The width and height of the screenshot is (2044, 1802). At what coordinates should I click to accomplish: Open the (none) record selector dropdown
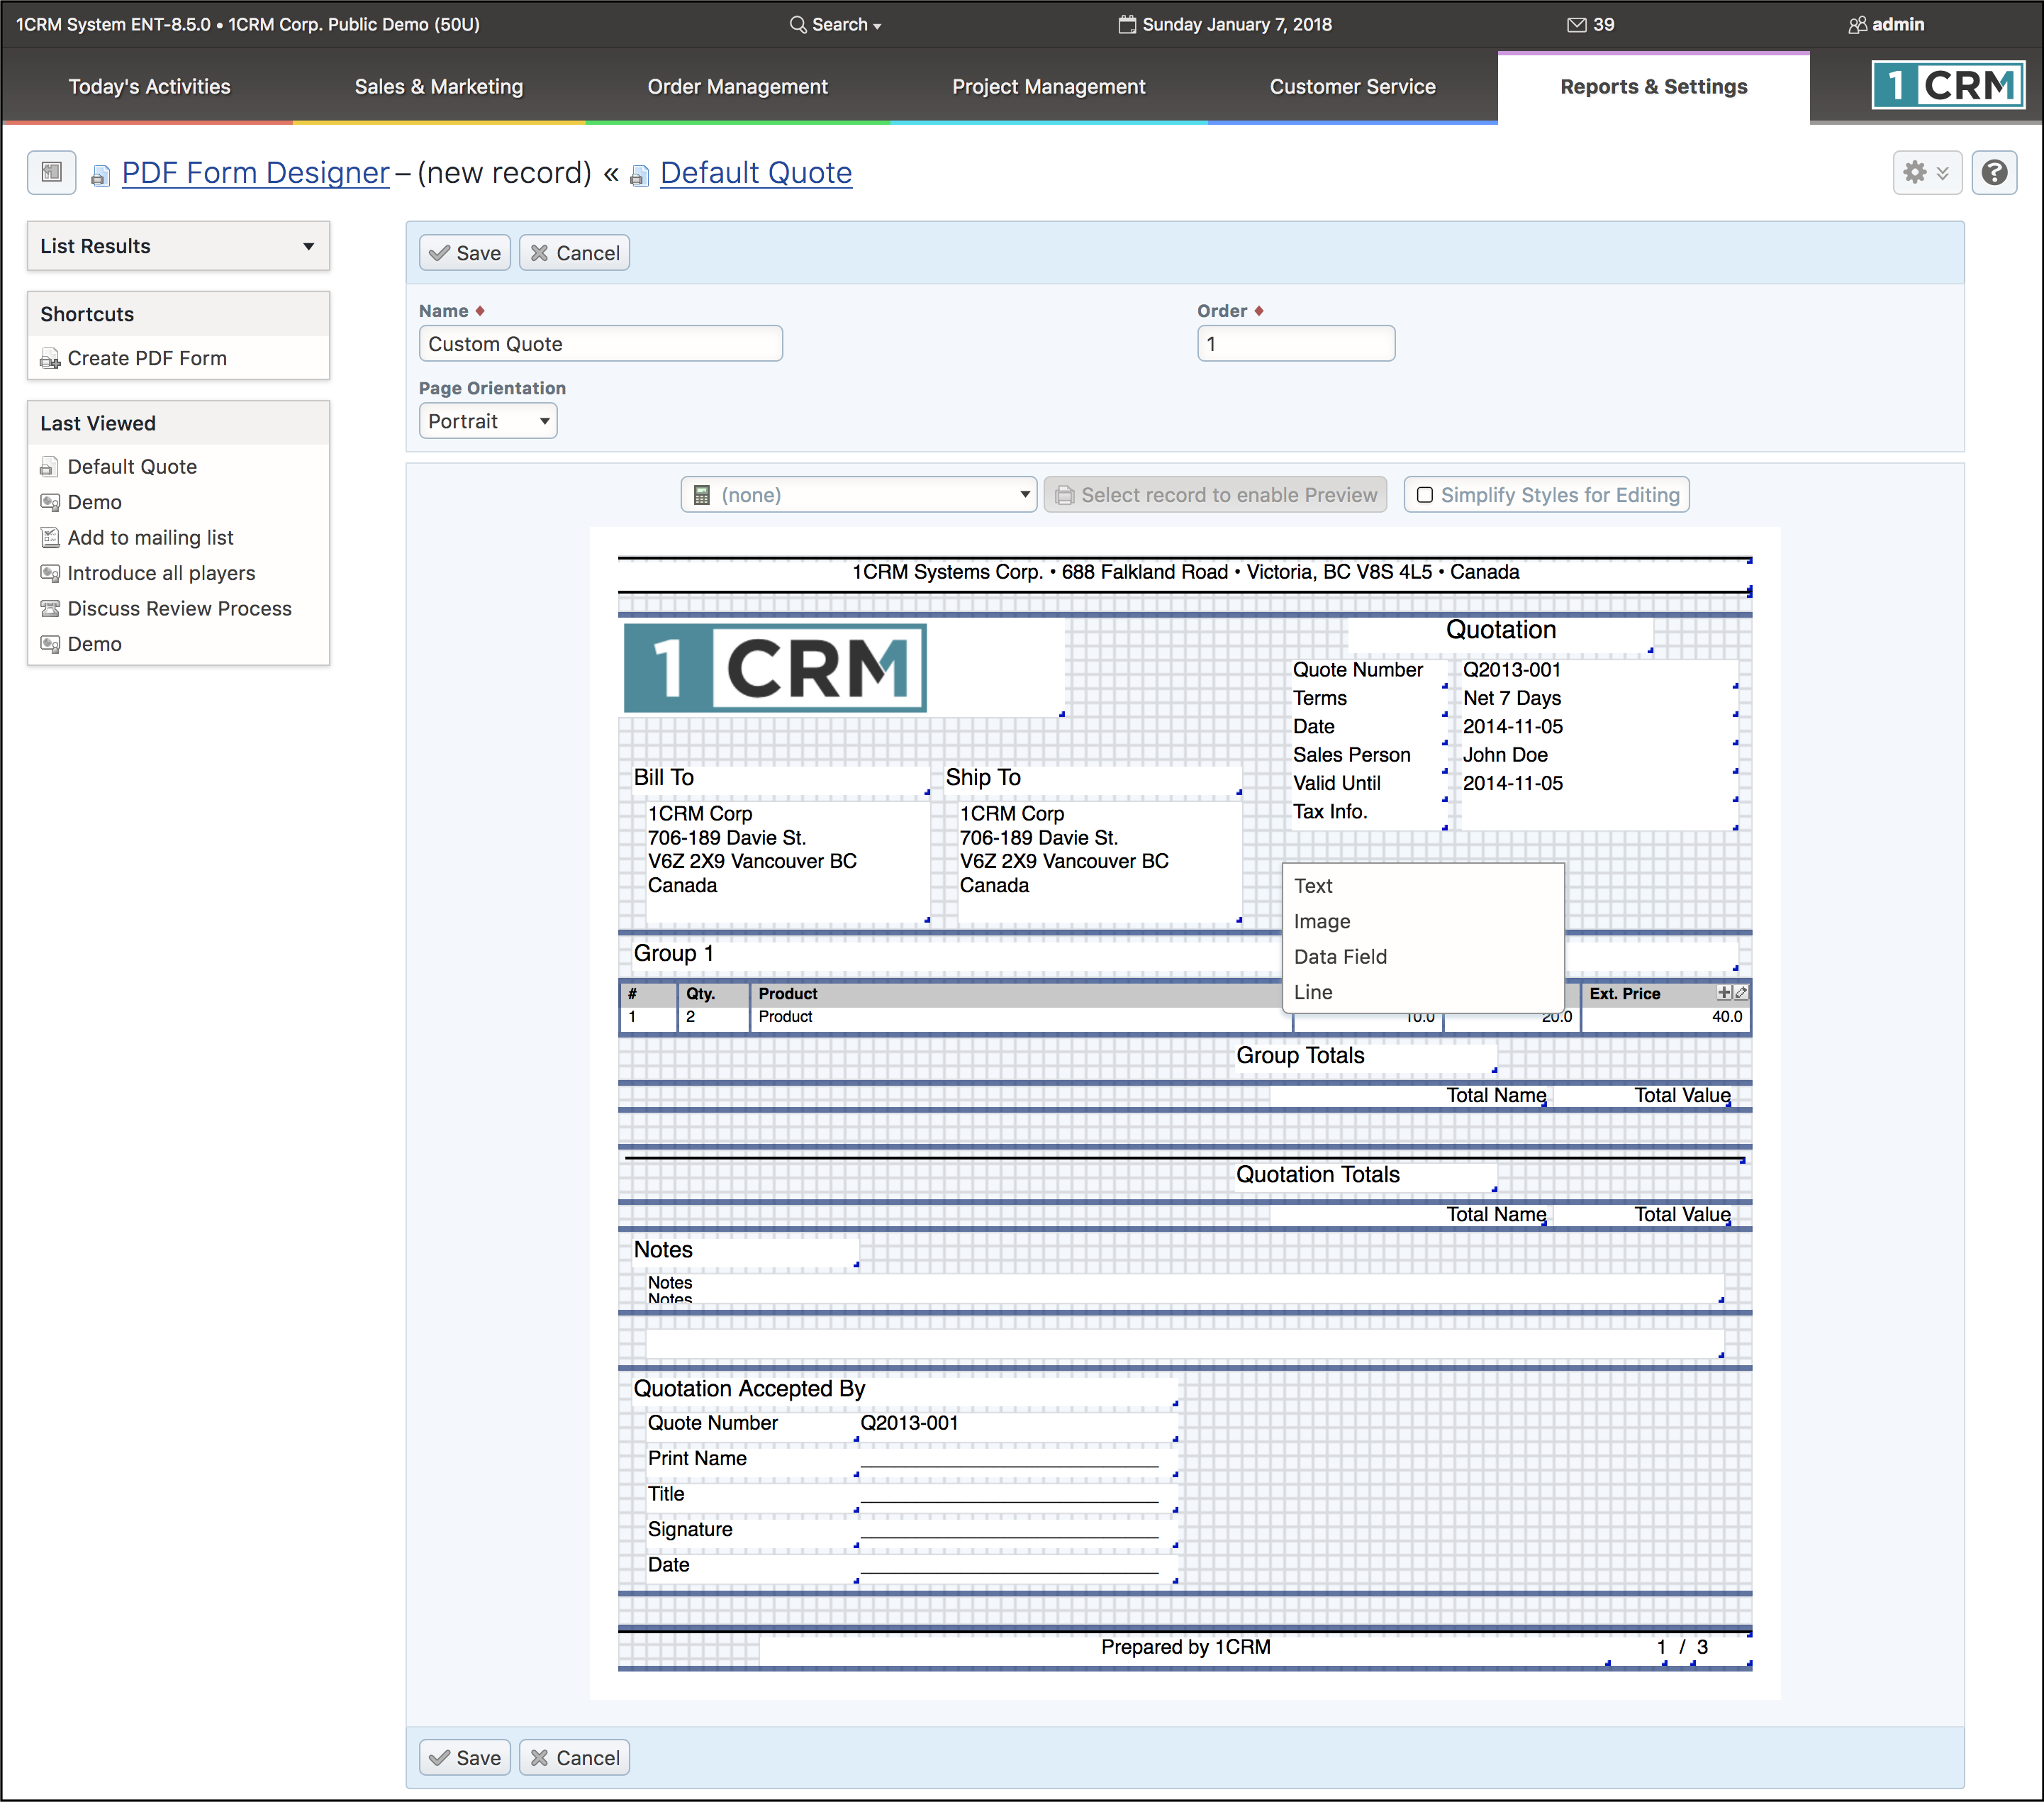pos(859,495)
